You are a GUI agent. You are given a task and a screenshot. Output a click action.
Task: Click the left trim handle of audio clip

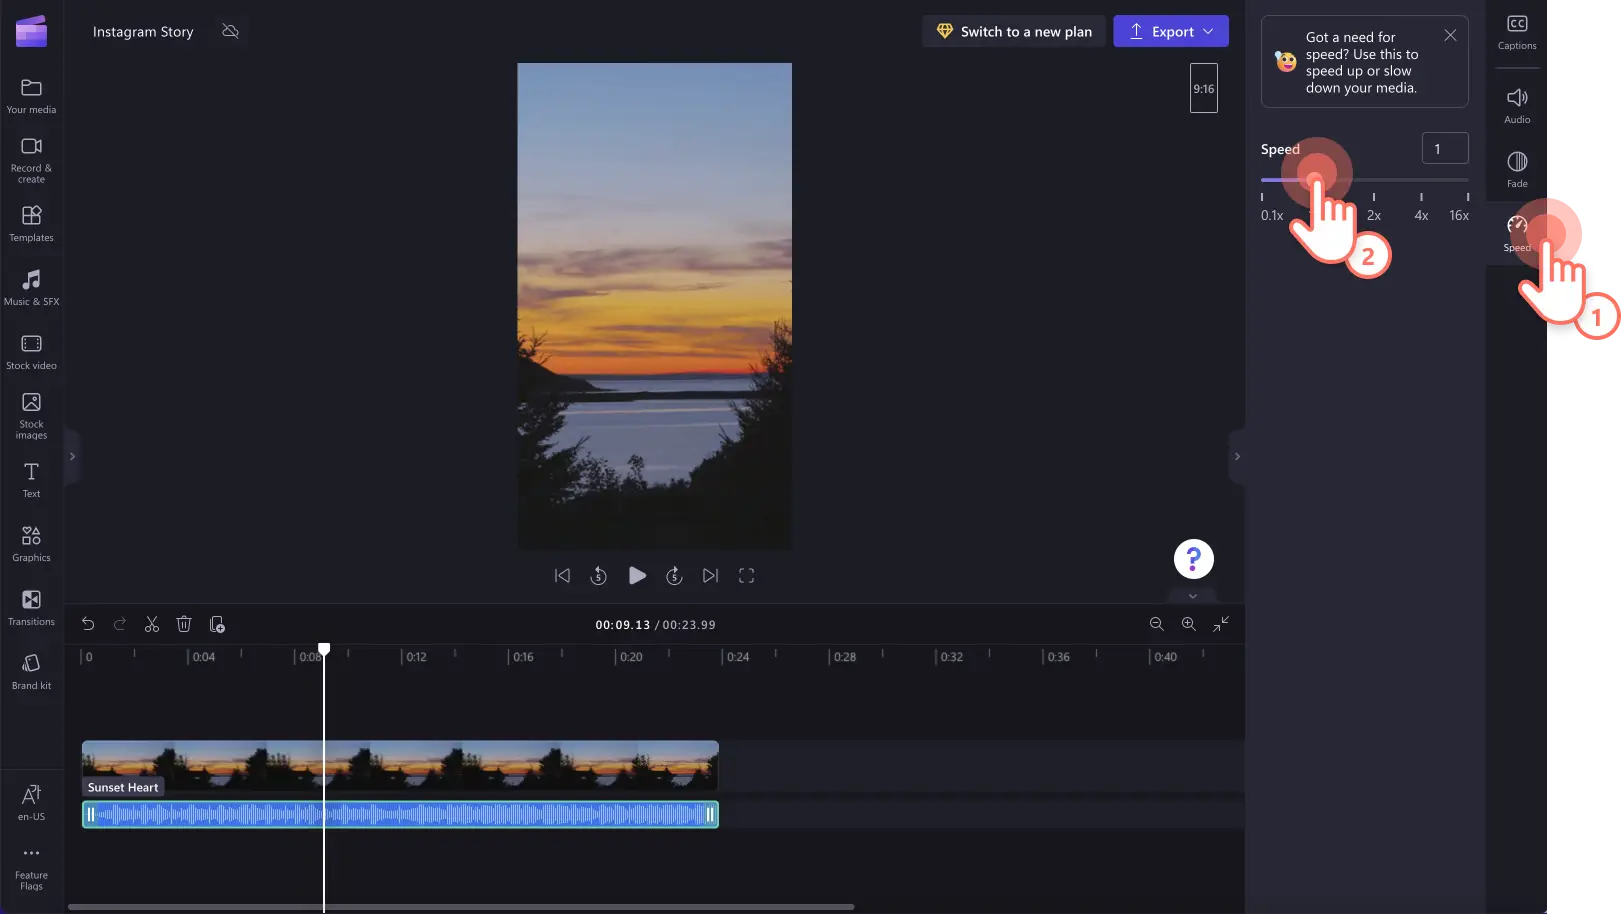(91, 814)
